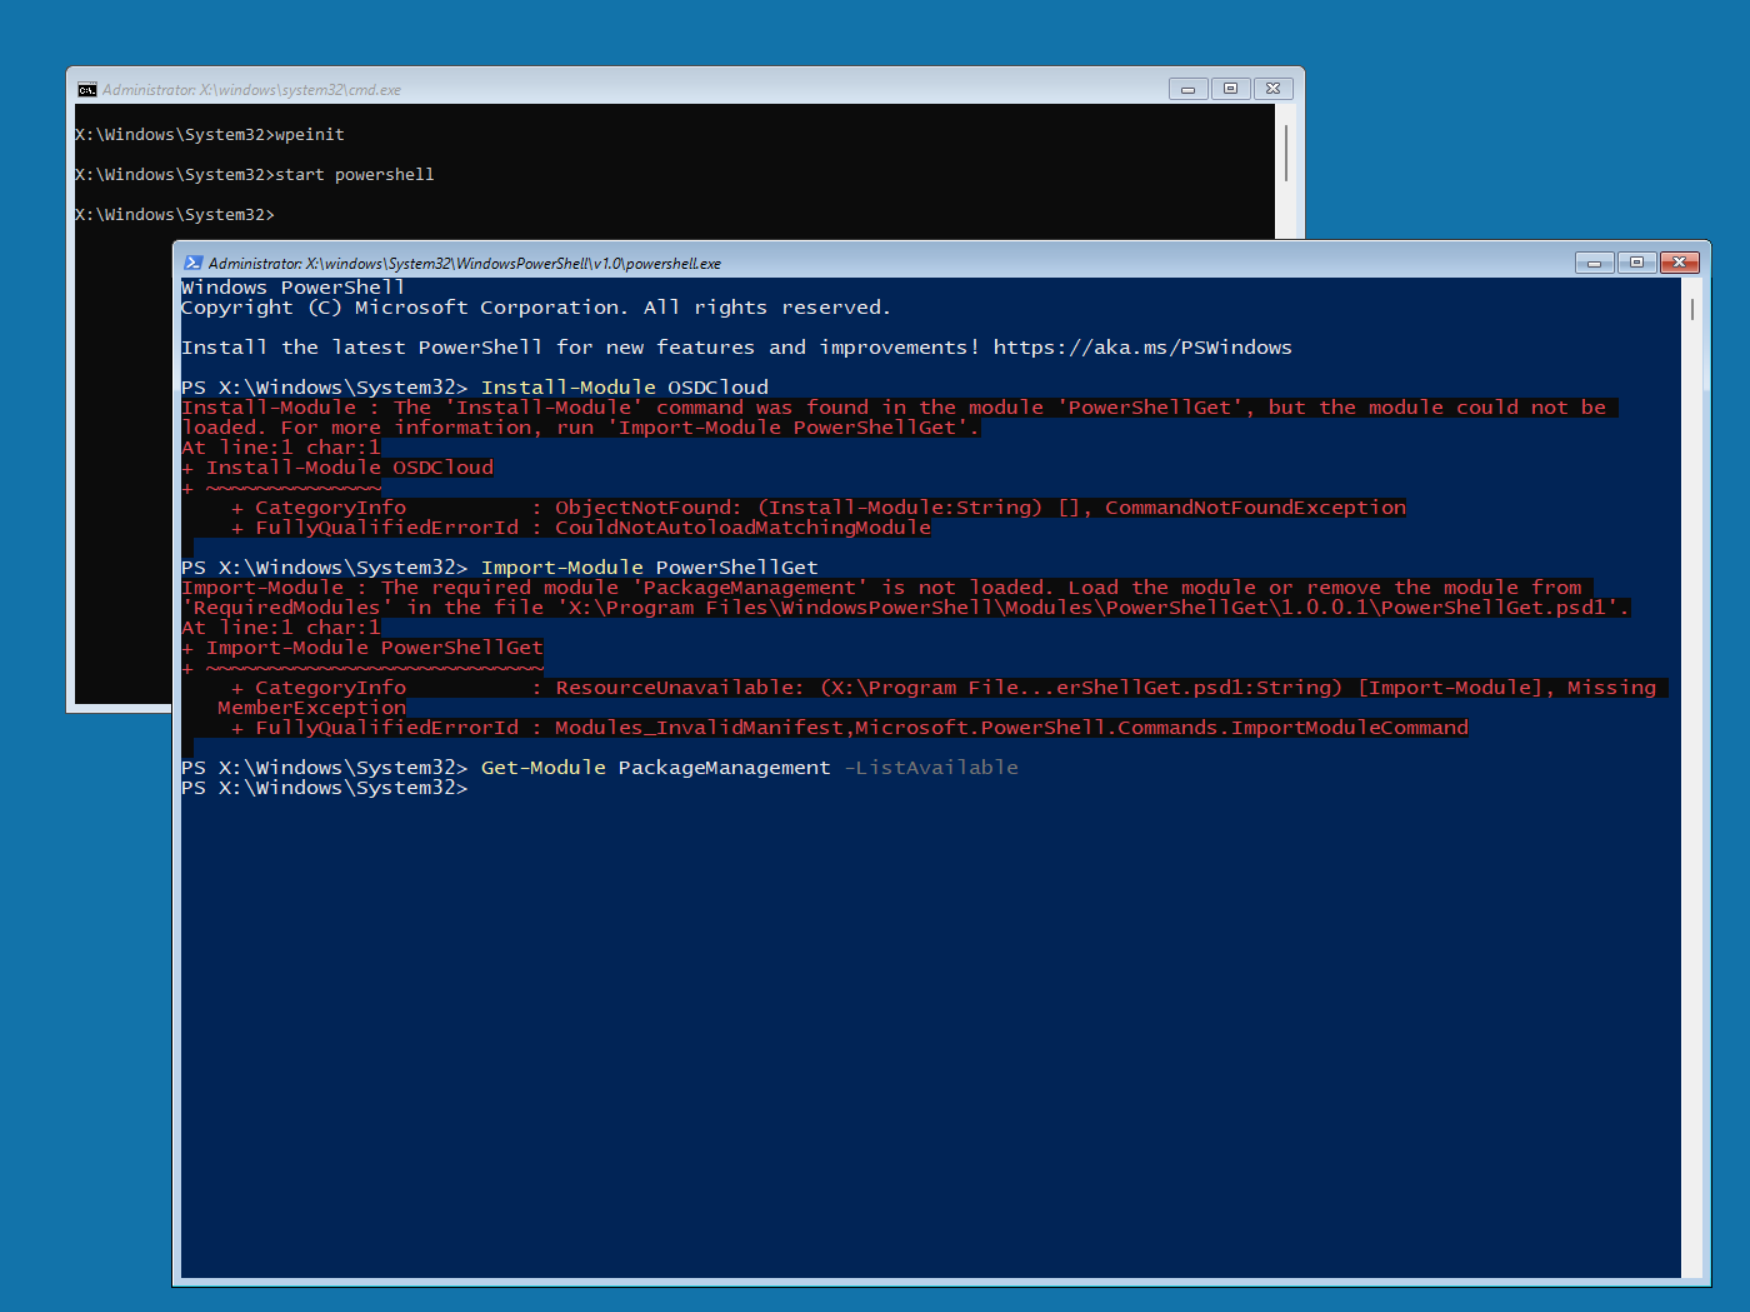Click the https://aka.ms/PSWindows URL text
The image size is (1750, 1312).
pos(1142,348)
